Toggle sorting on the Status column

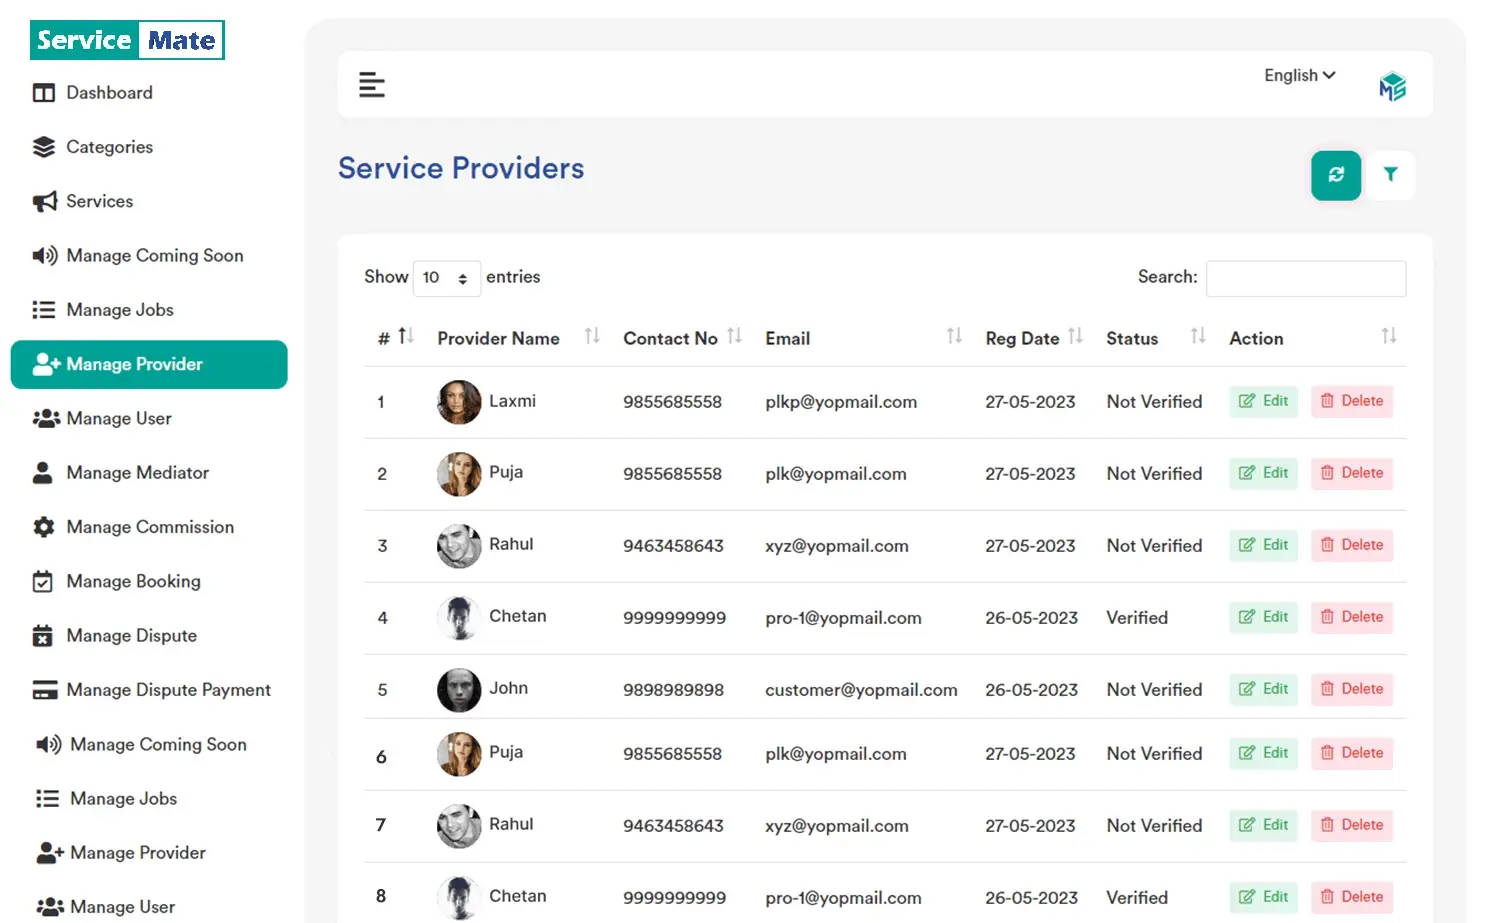point(1197,337)
